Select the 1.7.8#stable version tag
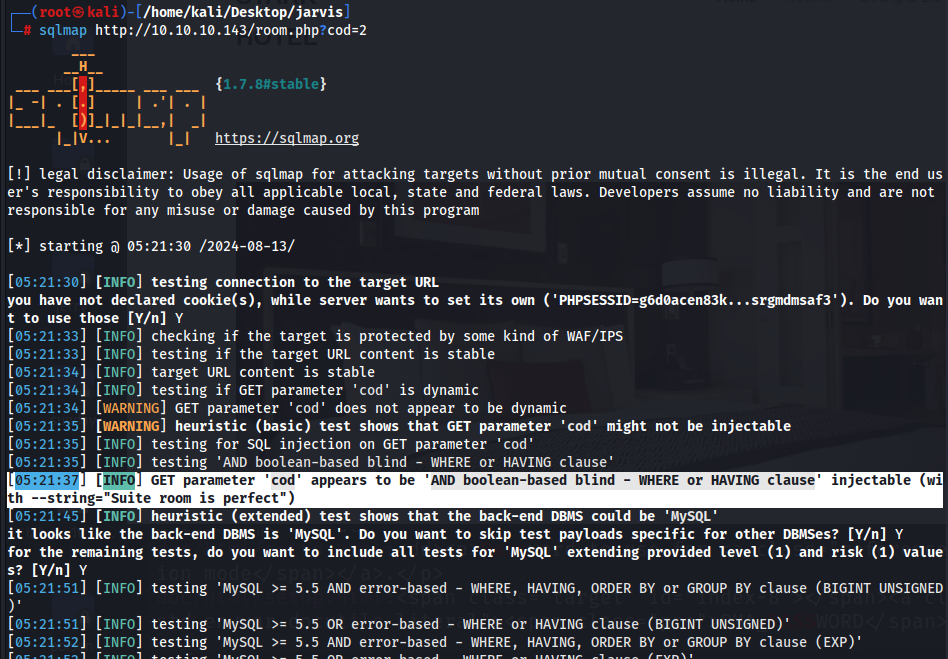 pos(271,84)
